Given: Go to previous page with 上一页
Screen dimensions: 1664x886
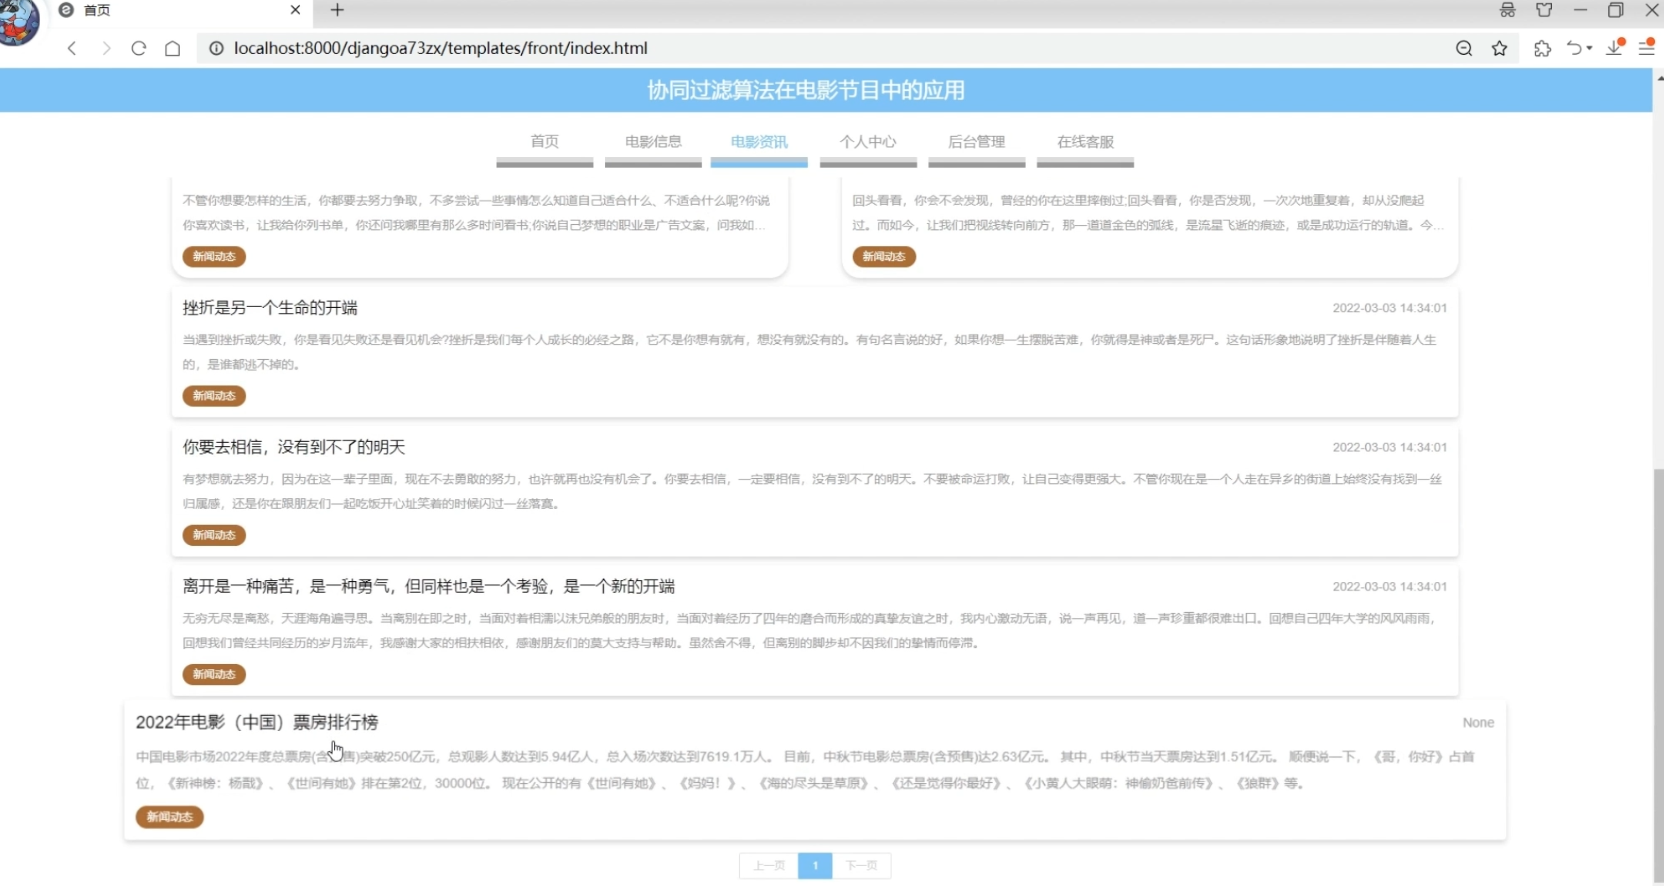Looking at the screenshot, I should pyautogui.click(x=769, y=865).
